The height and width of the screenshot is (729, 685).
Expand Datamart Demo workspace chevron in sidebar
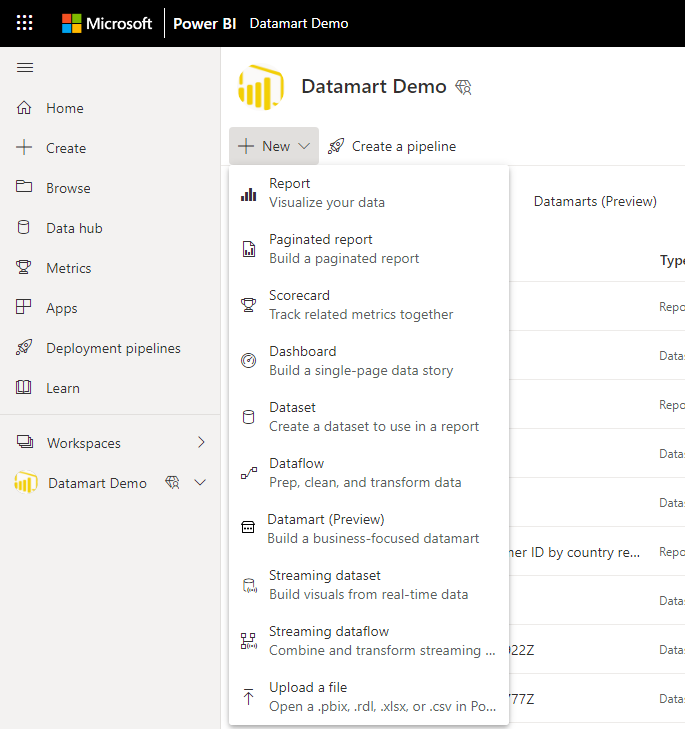[x=200, y=483]
